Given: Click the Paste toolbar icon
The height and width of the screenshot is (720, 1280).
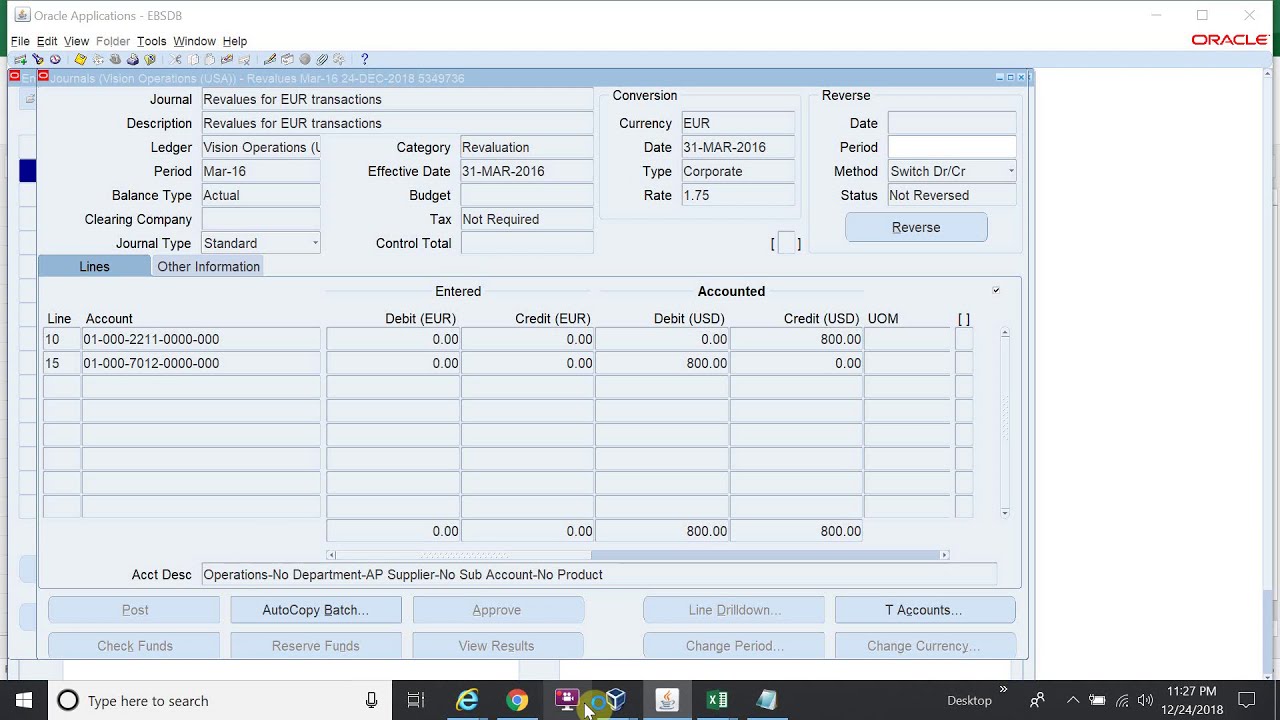Looking at the screenshot, I should click(x=210, y=60).
